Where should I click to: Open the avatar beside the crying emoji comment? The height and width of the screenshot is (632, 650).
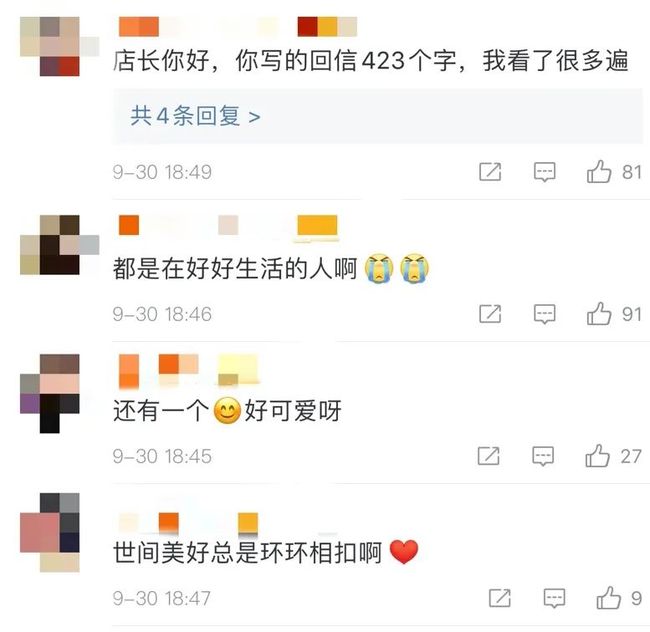click(60, 245)
